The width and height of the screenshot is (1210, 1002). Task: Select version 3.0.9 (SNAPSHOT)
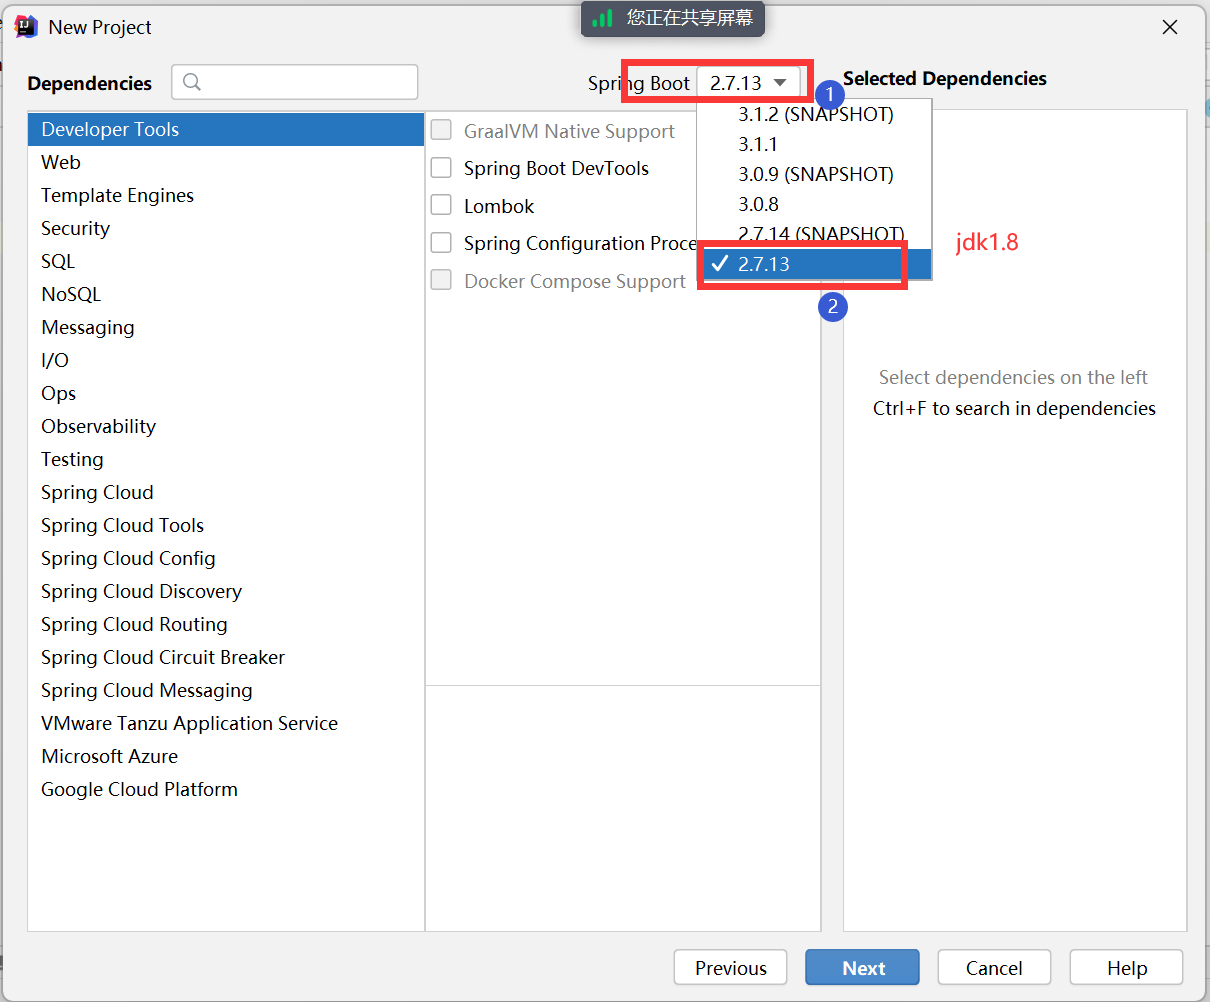[x=815, y=174]
